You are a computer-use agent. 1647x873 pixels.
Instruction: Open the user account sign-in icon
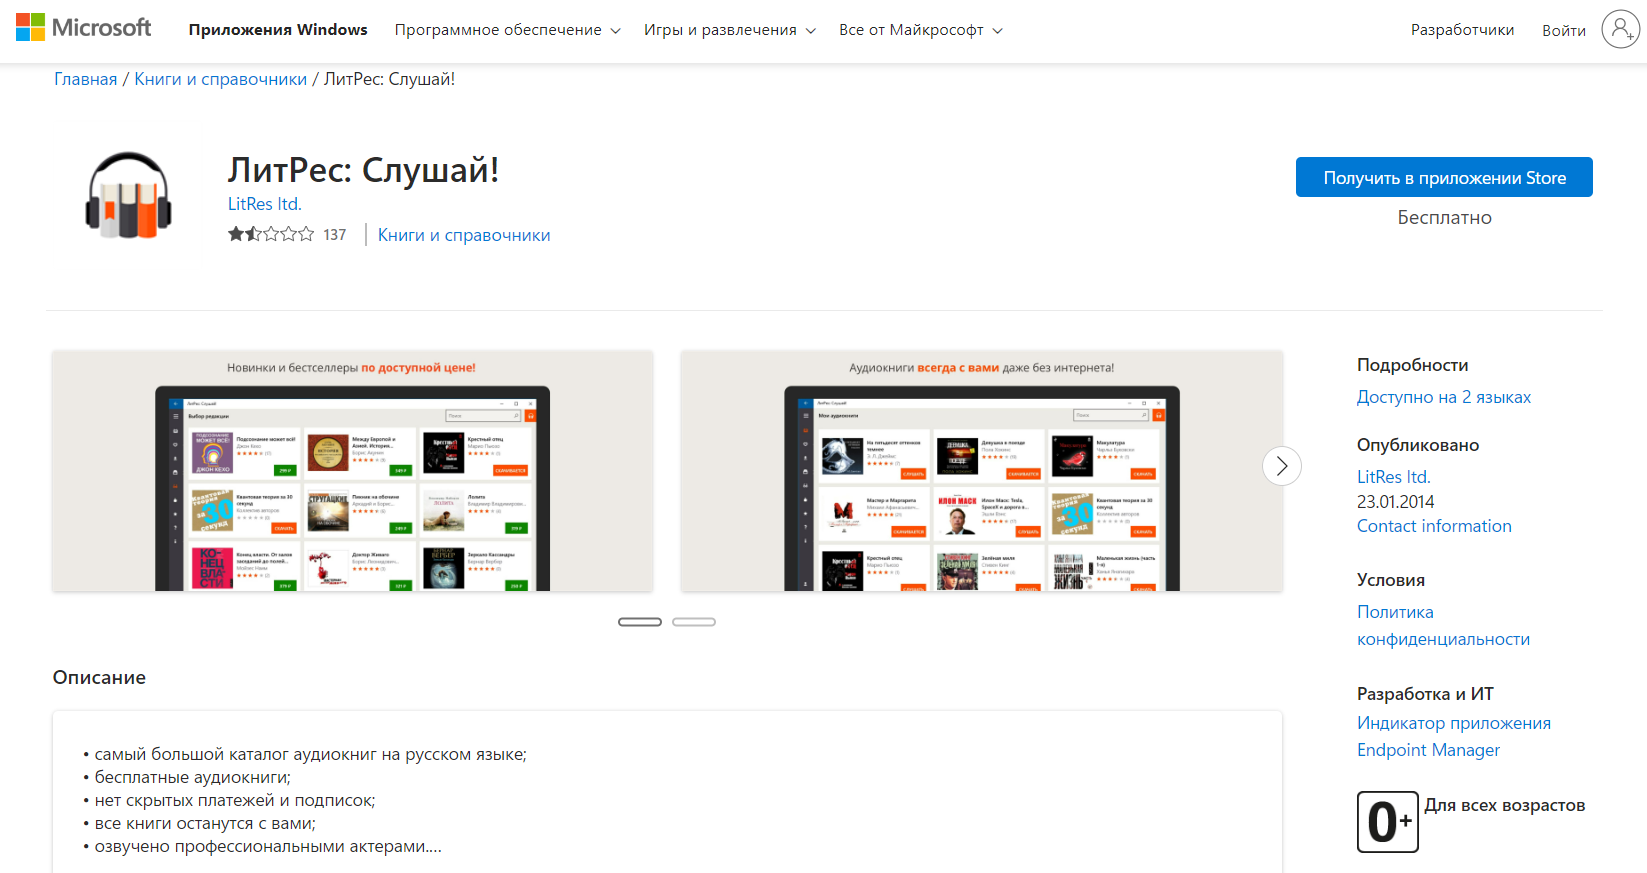point(1620,29)
